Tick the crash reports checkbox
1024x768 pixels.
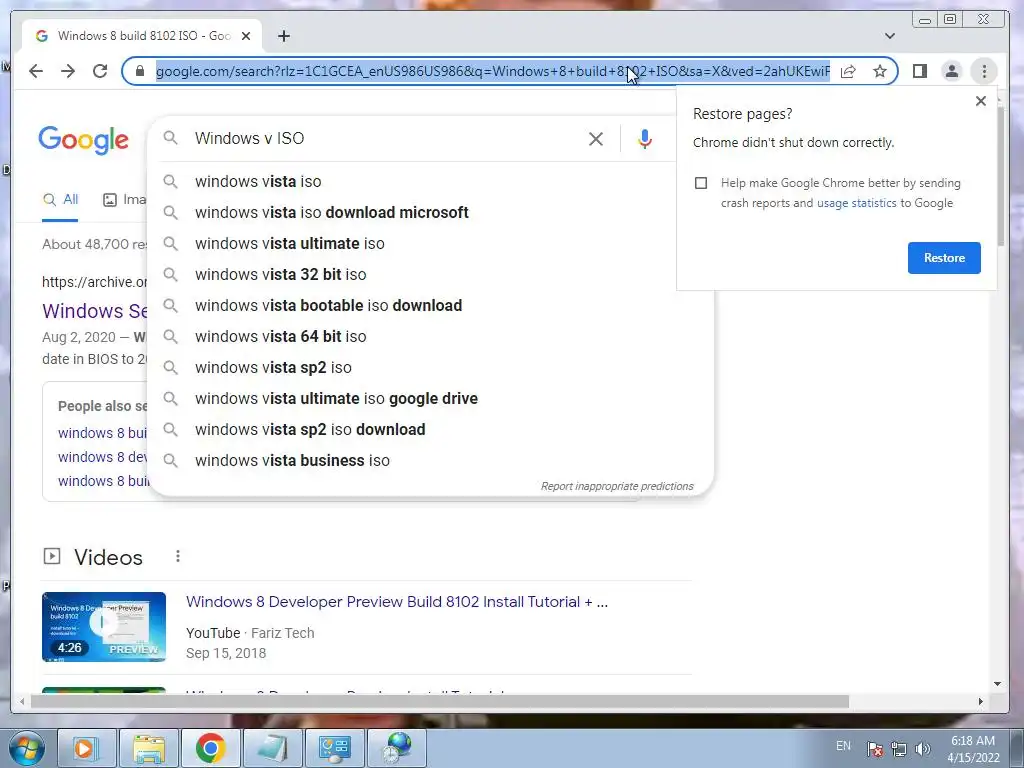pyautogui.click(x=701, y=183)
